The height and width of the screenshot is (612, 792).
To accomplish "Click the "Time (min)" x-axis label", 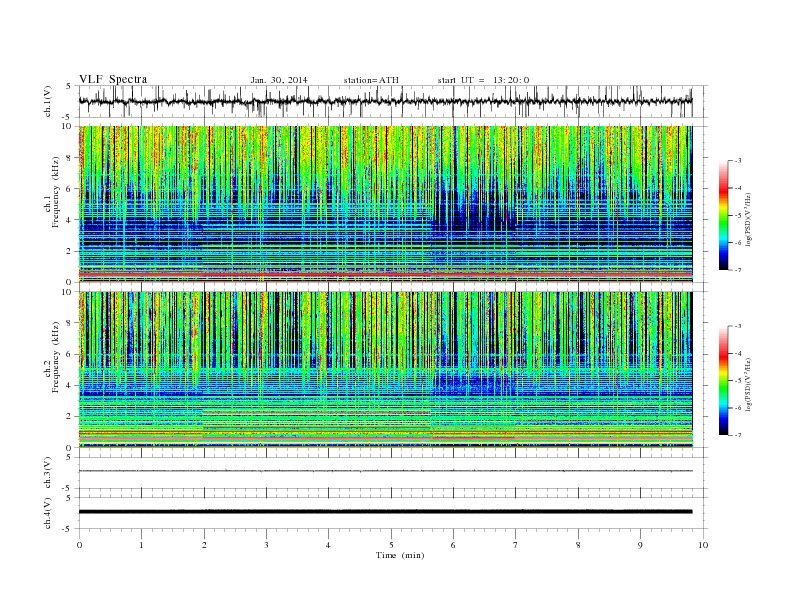I will (400, 555).
